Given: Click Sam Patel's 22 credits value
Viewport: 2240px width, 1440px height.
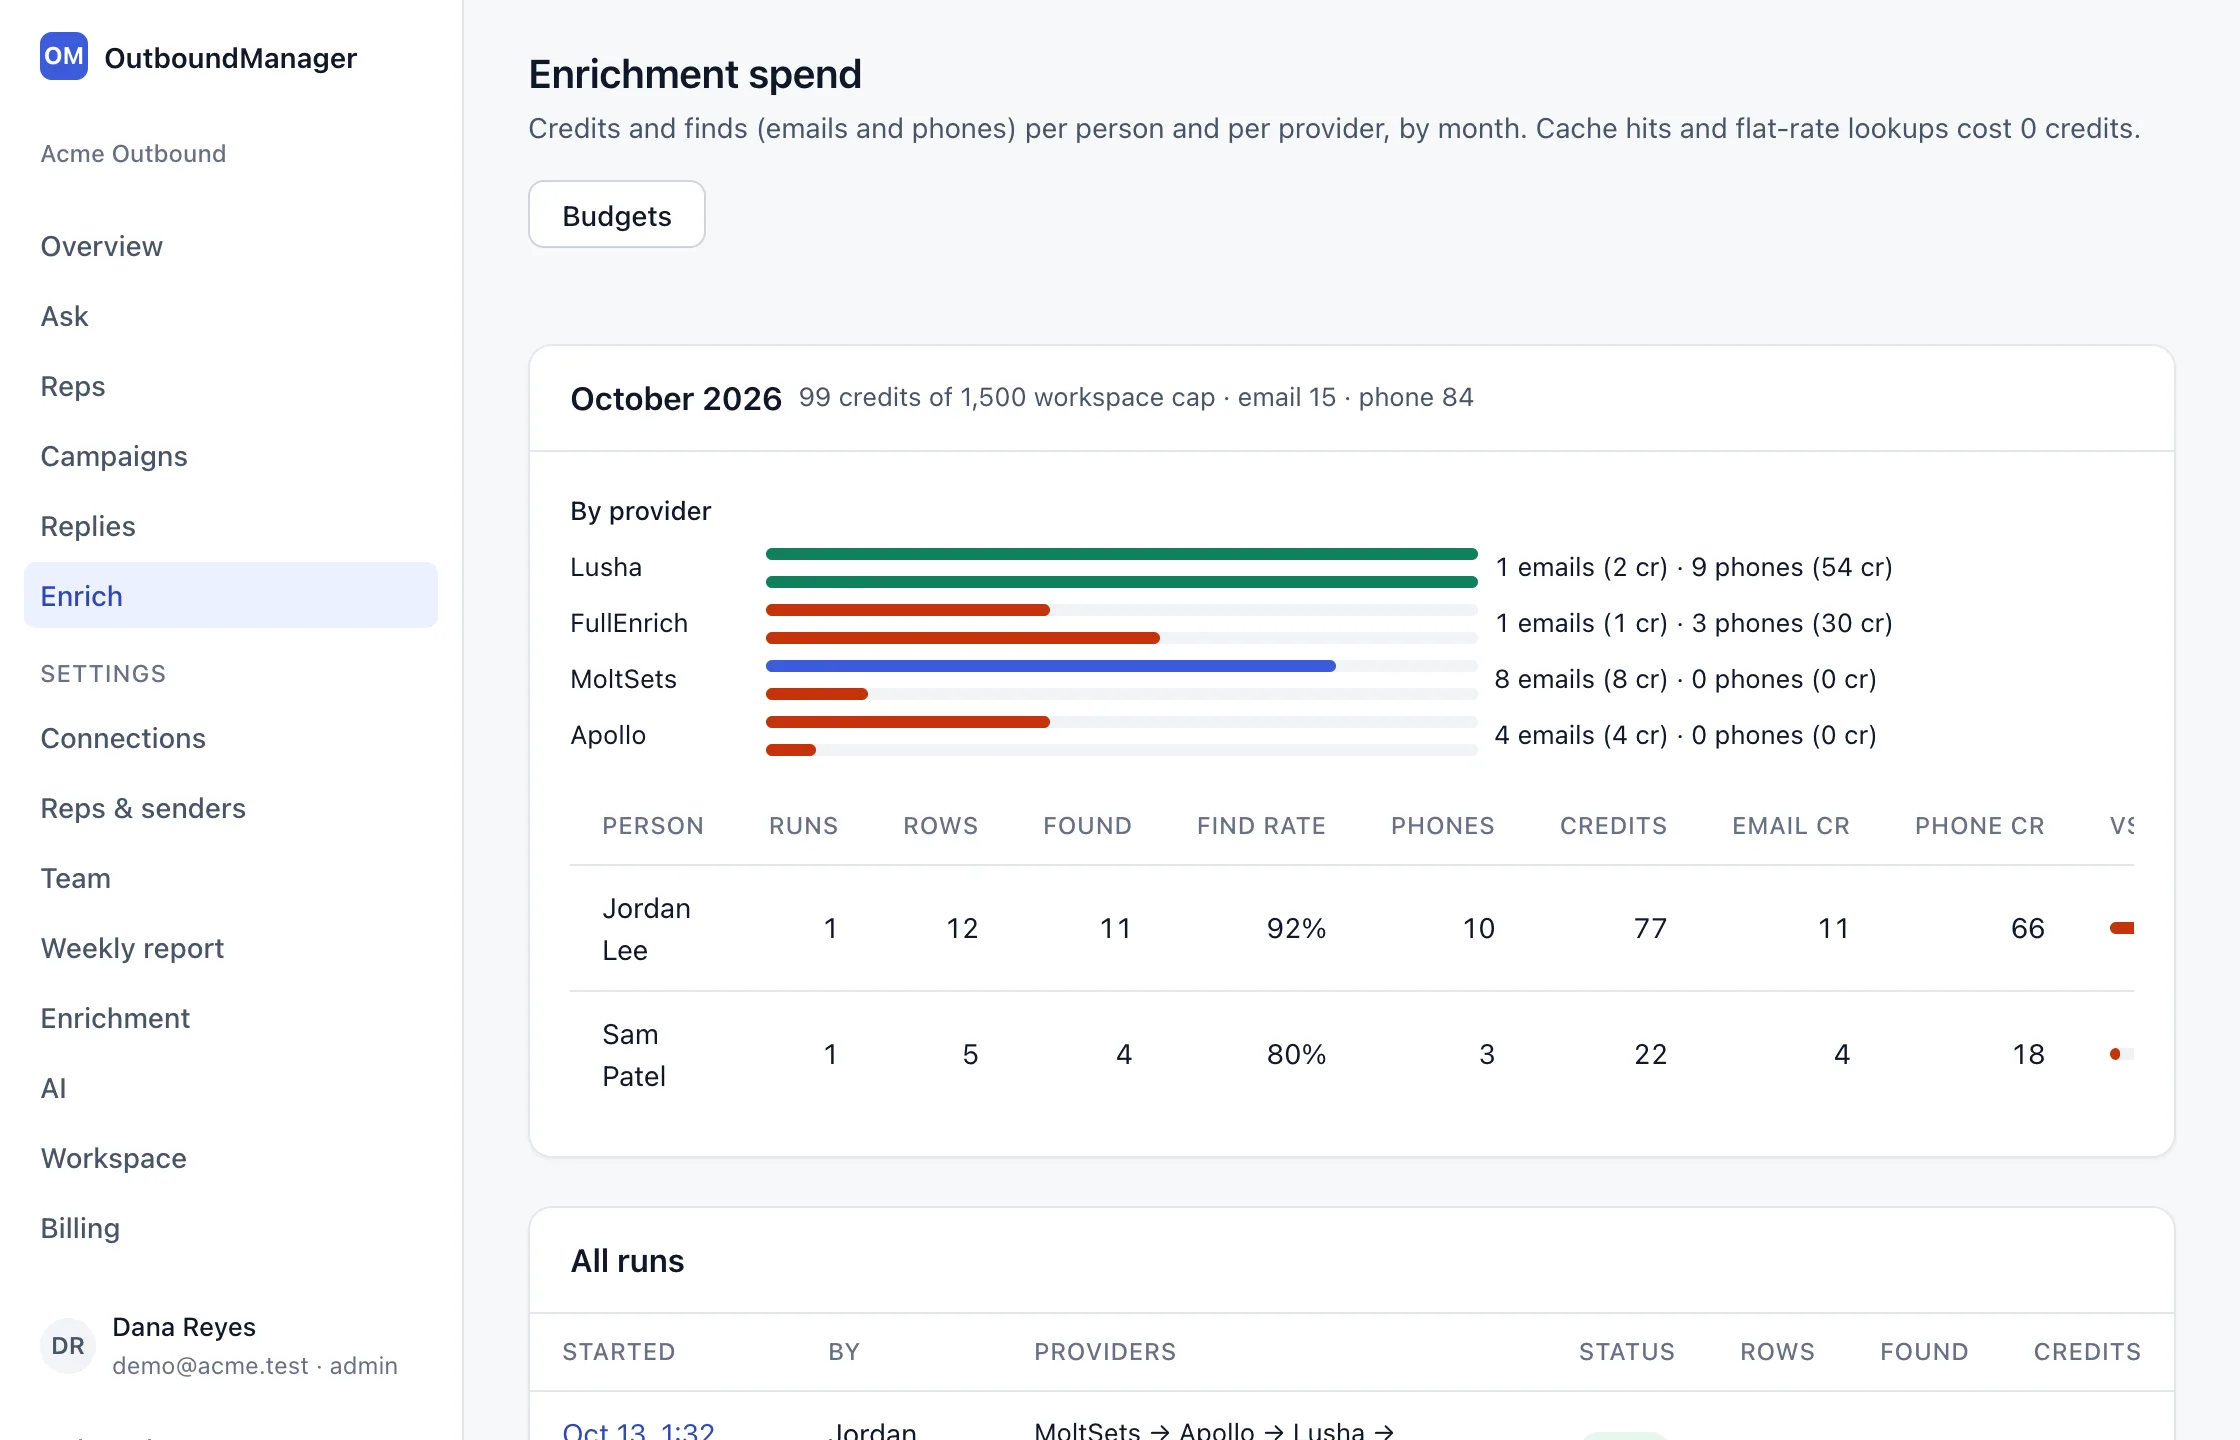Looking at the screenshot, I should (1650, 1055).
